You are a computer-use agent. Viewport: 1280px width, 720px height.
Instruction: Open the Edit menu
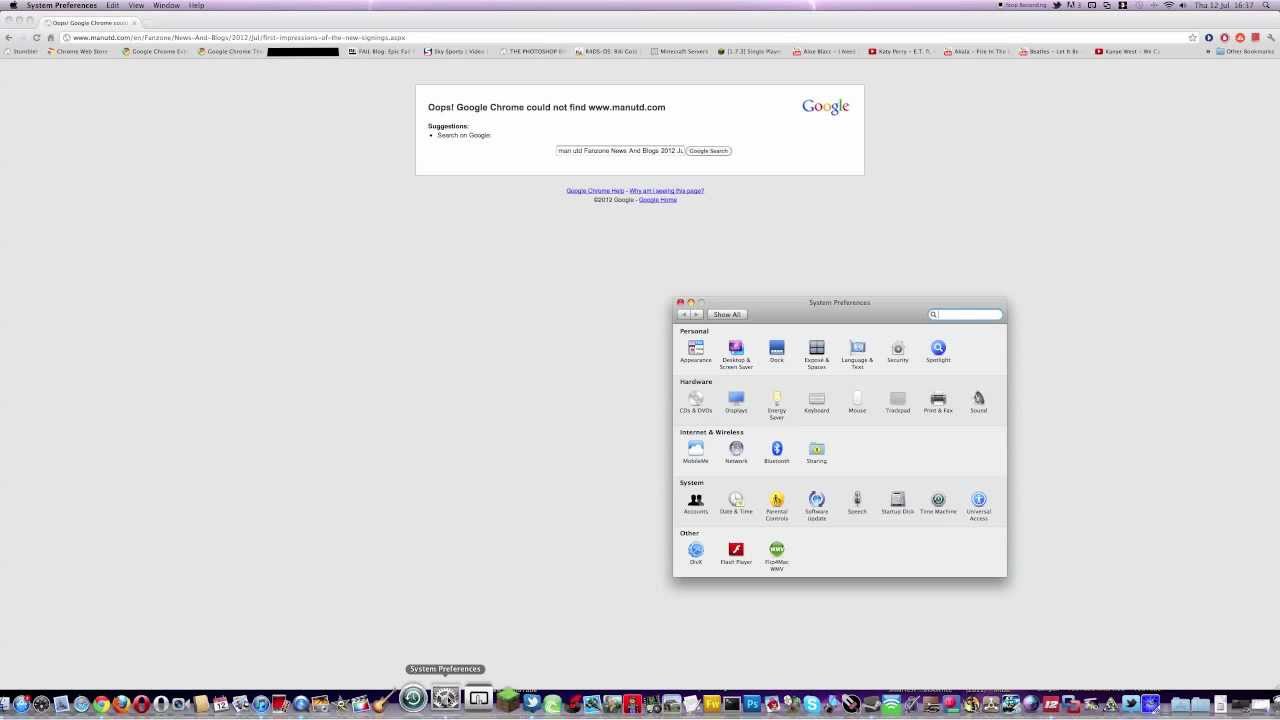(113, 5)
